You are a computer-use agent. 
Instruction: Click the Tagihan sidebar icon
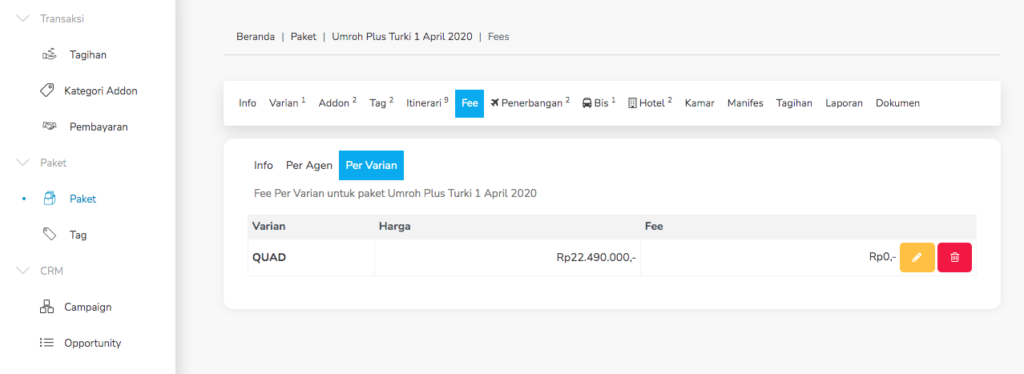tap(49, 55)
